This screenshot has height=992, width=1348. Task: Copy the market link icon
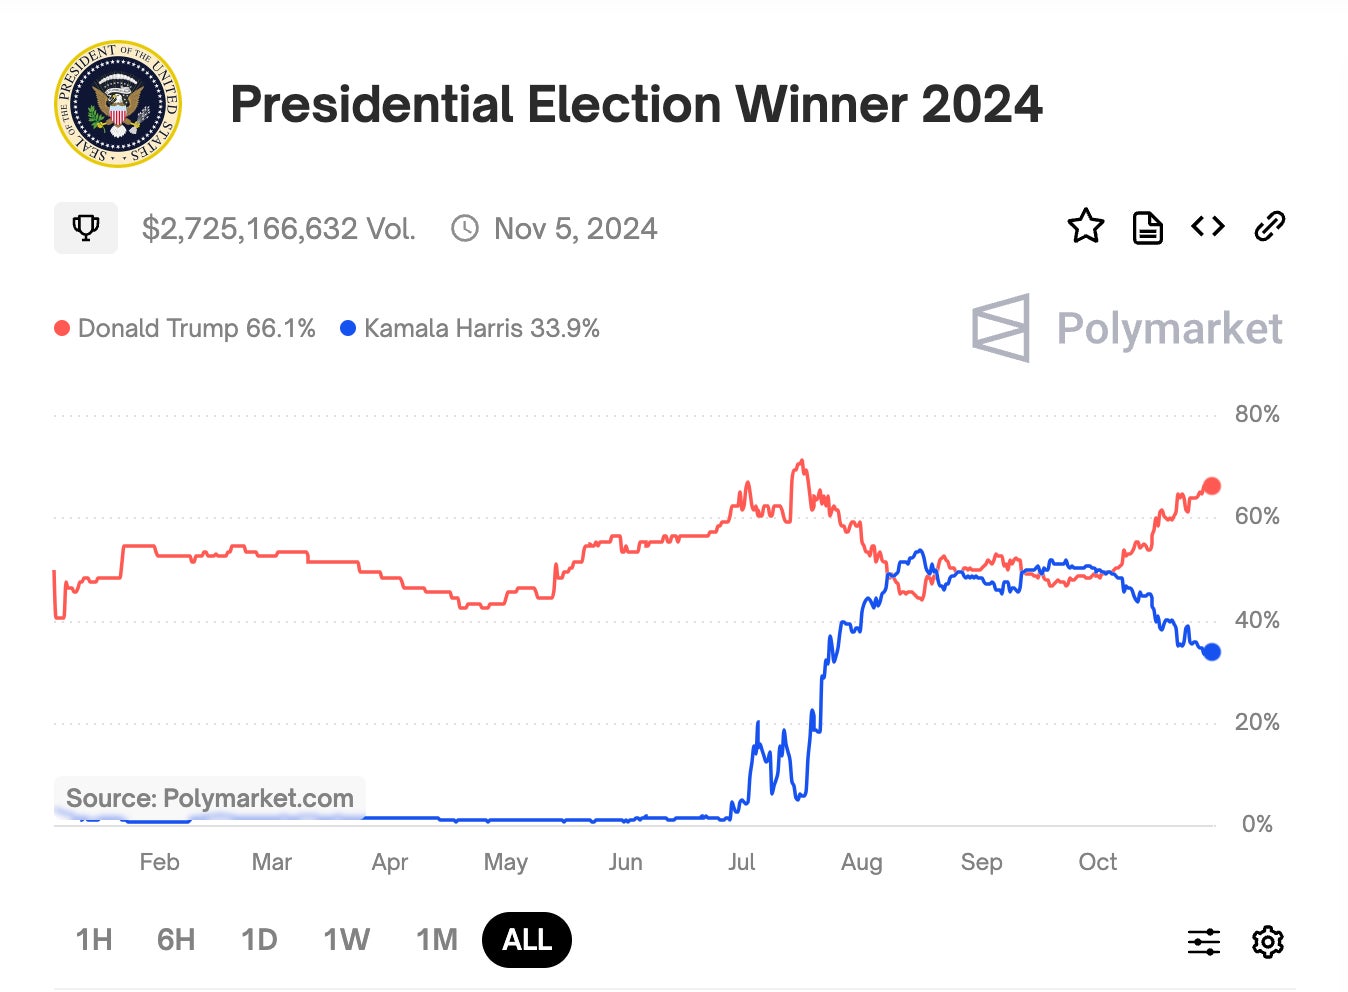[1270, 227]
